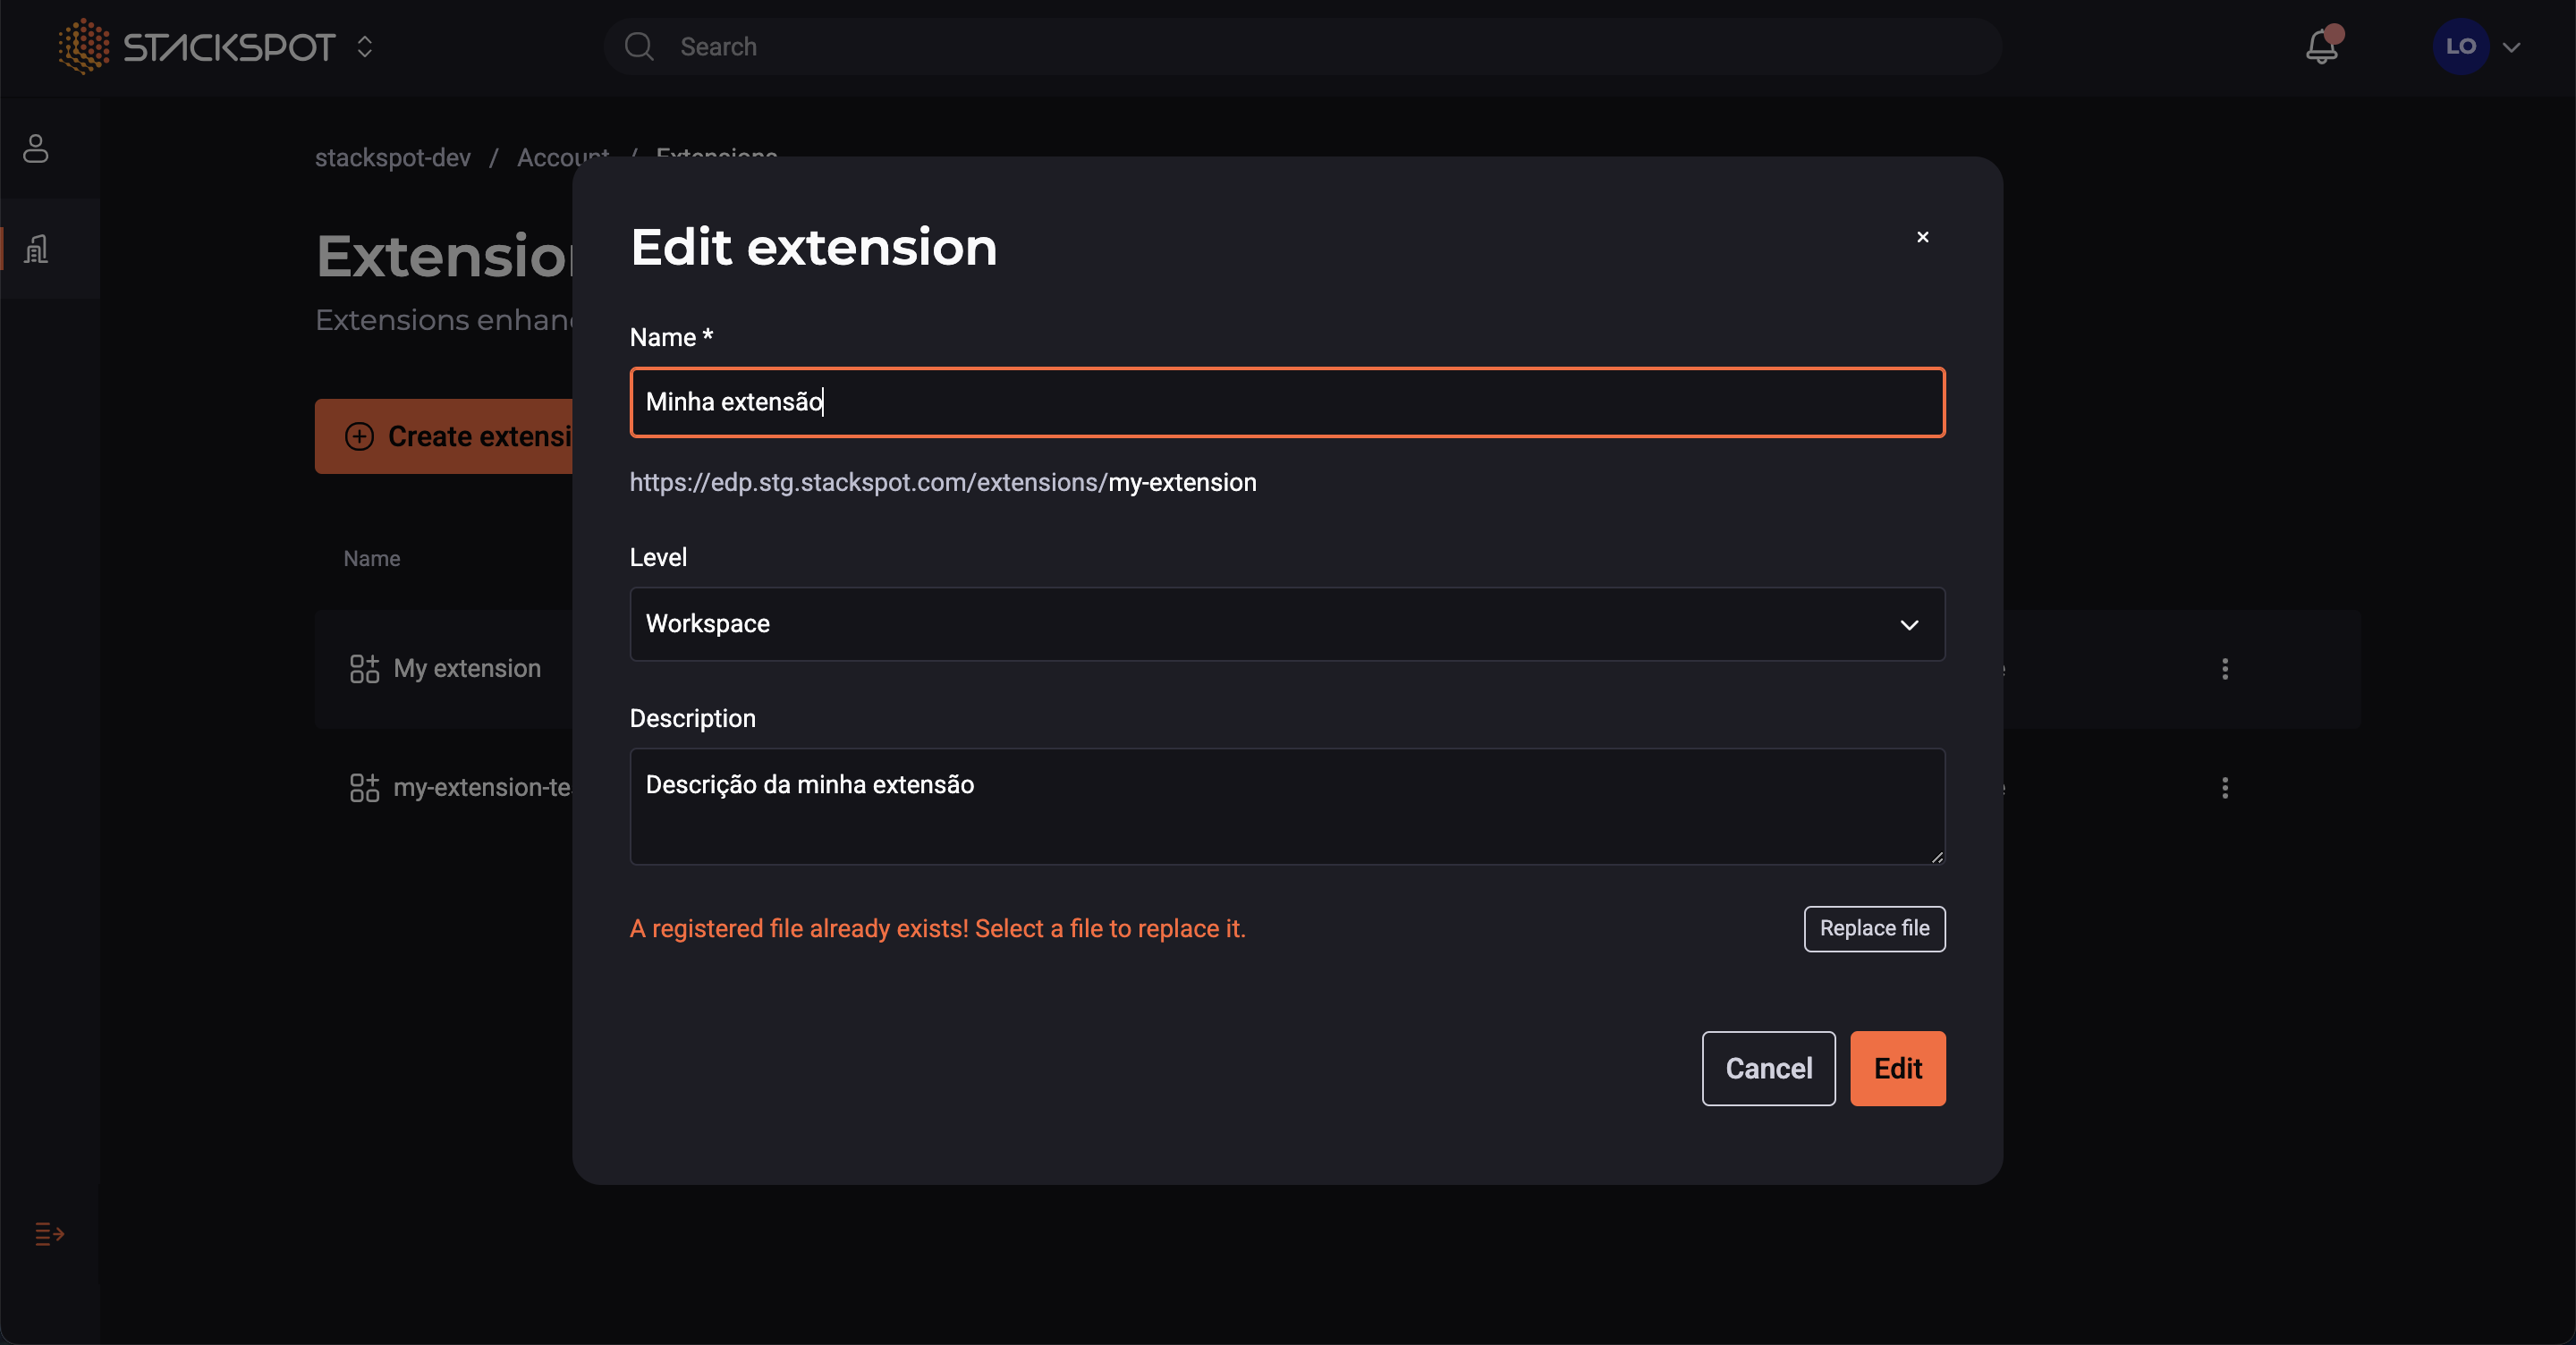Open kebab menu for my-extension-te row
Image resolution: width=2576 pixels, height=1345 pixels.
2225,788
